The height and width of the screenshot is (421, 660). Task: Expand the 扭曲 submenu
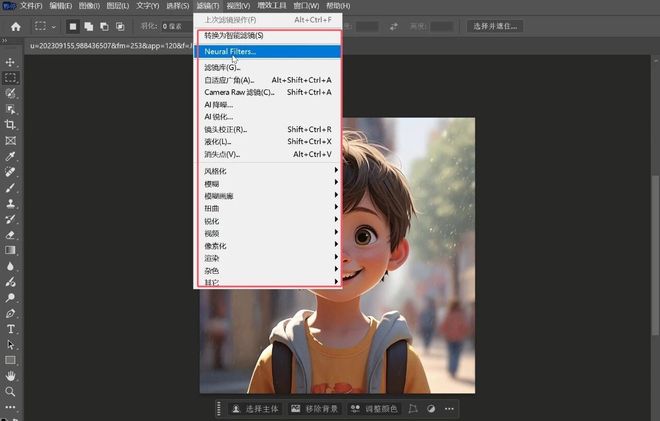click(x=268, y=208)
